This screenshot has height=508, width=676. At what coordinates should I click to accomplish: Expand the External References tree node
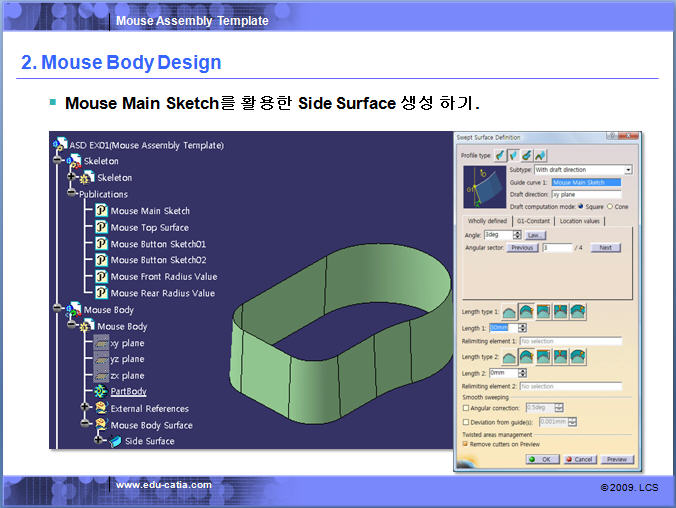[x=85, y=408]
